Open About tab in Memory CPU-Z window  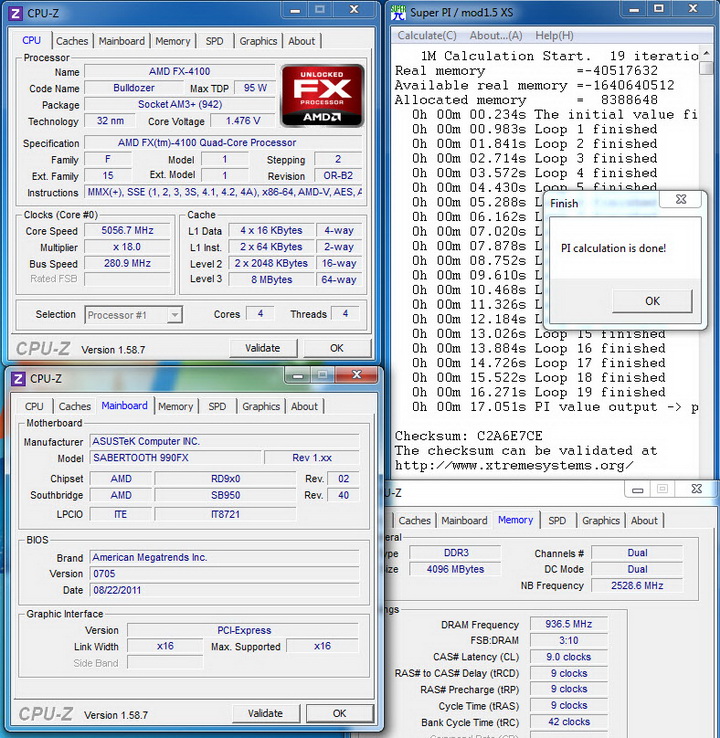coord(644,521)
